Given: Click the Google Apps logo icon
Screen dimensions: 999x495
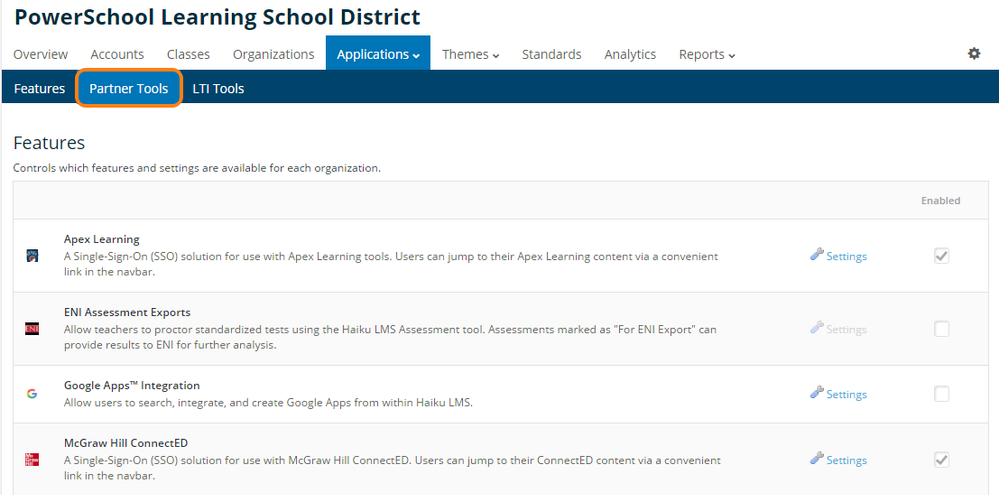Looking at the screenshot, I should click(x=32, y=394).
